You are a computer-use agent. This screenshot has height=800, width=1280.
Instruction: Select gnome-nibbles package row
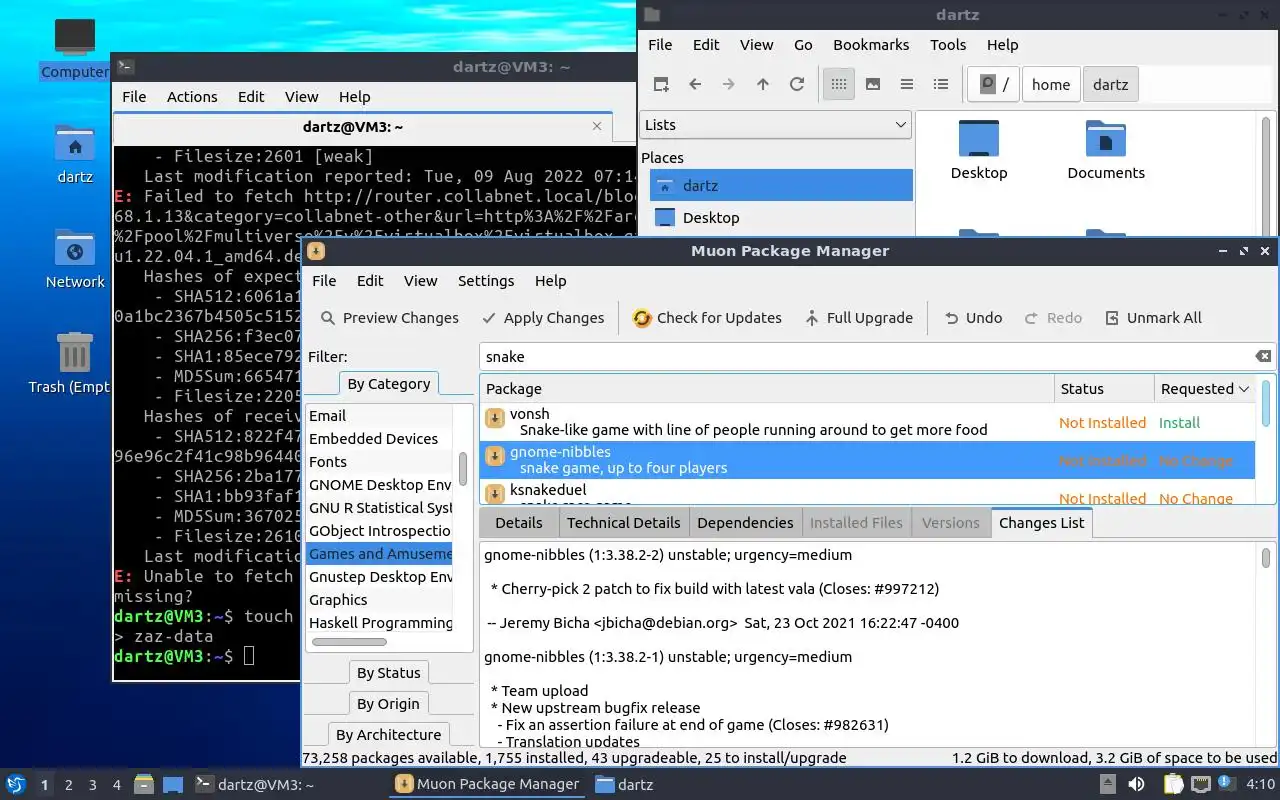(868, 460)
